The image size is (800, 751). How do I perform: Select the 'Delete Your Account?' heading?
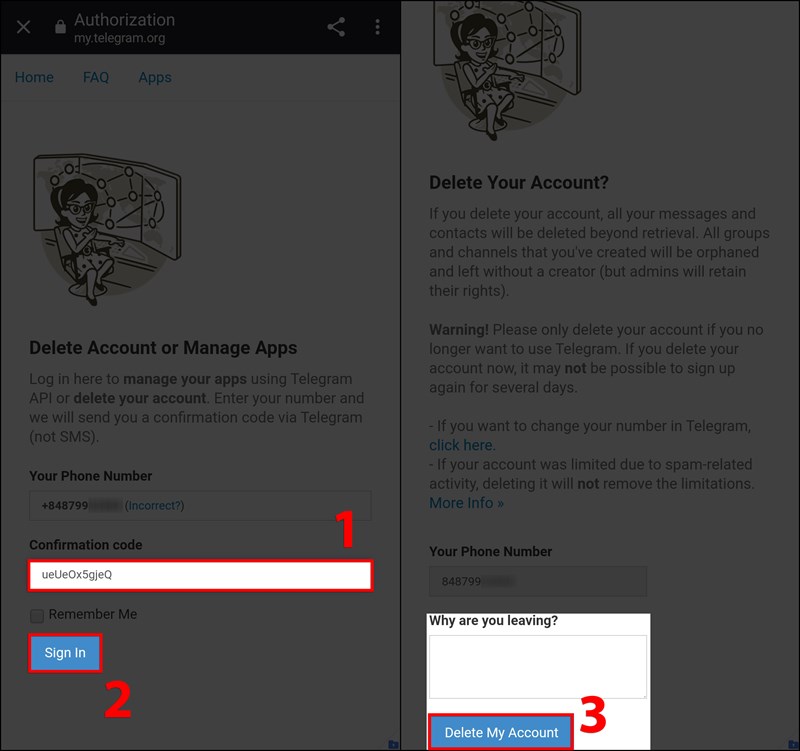tap(519, 182)
